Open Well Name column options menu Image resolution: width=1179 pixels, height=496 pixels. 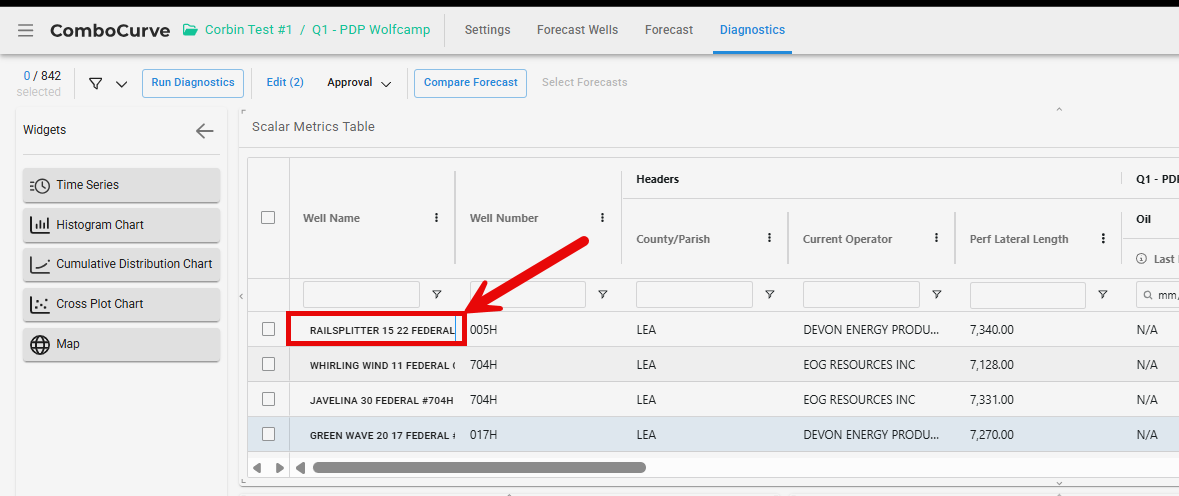[x=436, y=218]
